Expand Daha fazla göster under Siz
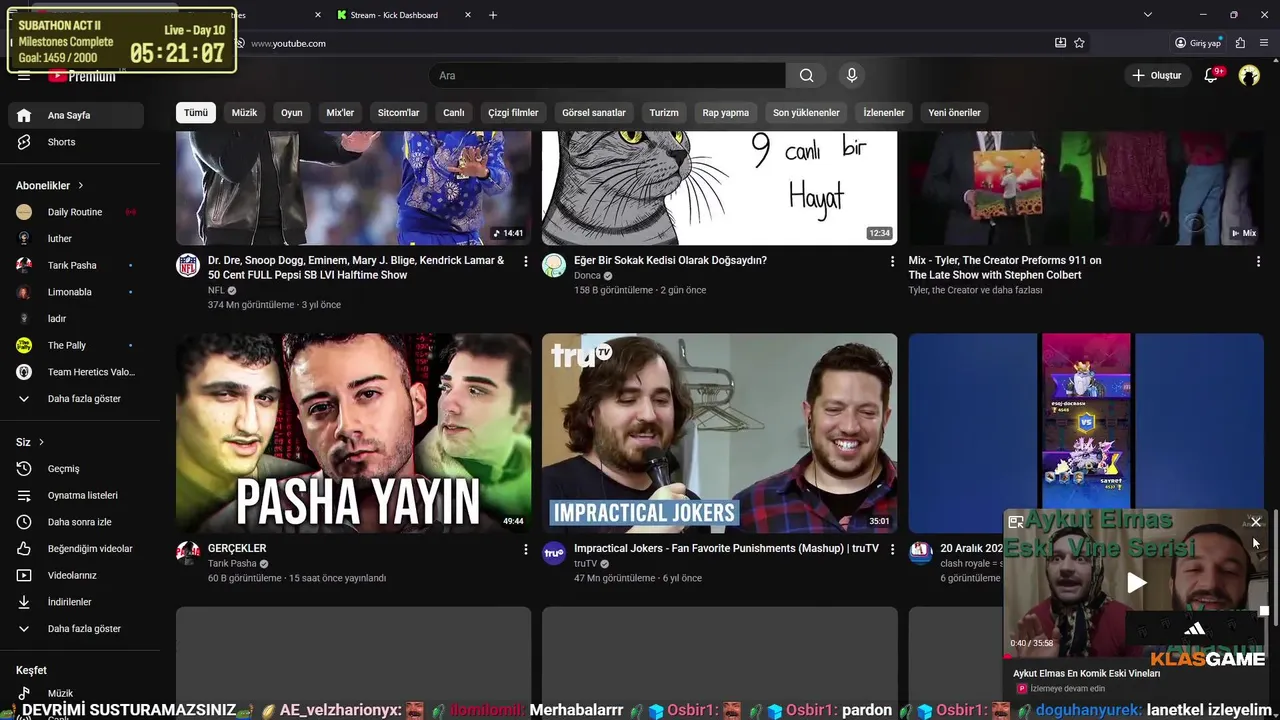The width and height of the screenshot is (1280, 720). [x=76, y=629]
